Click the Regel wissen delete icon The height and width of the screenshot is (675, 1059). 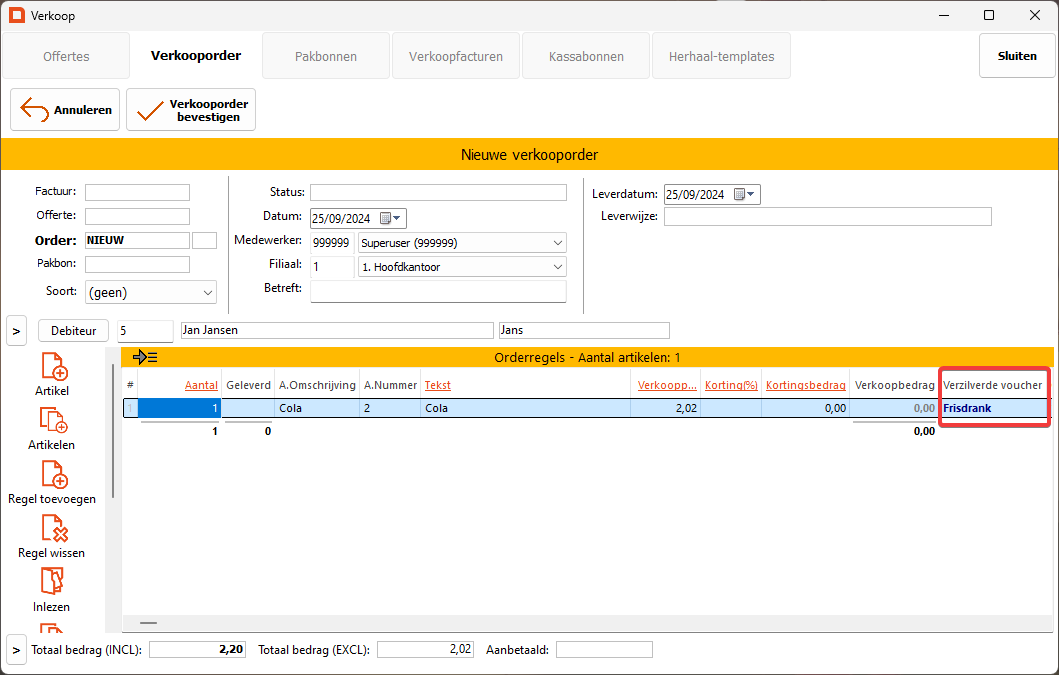pyautogui.click(x=53, y=528)
